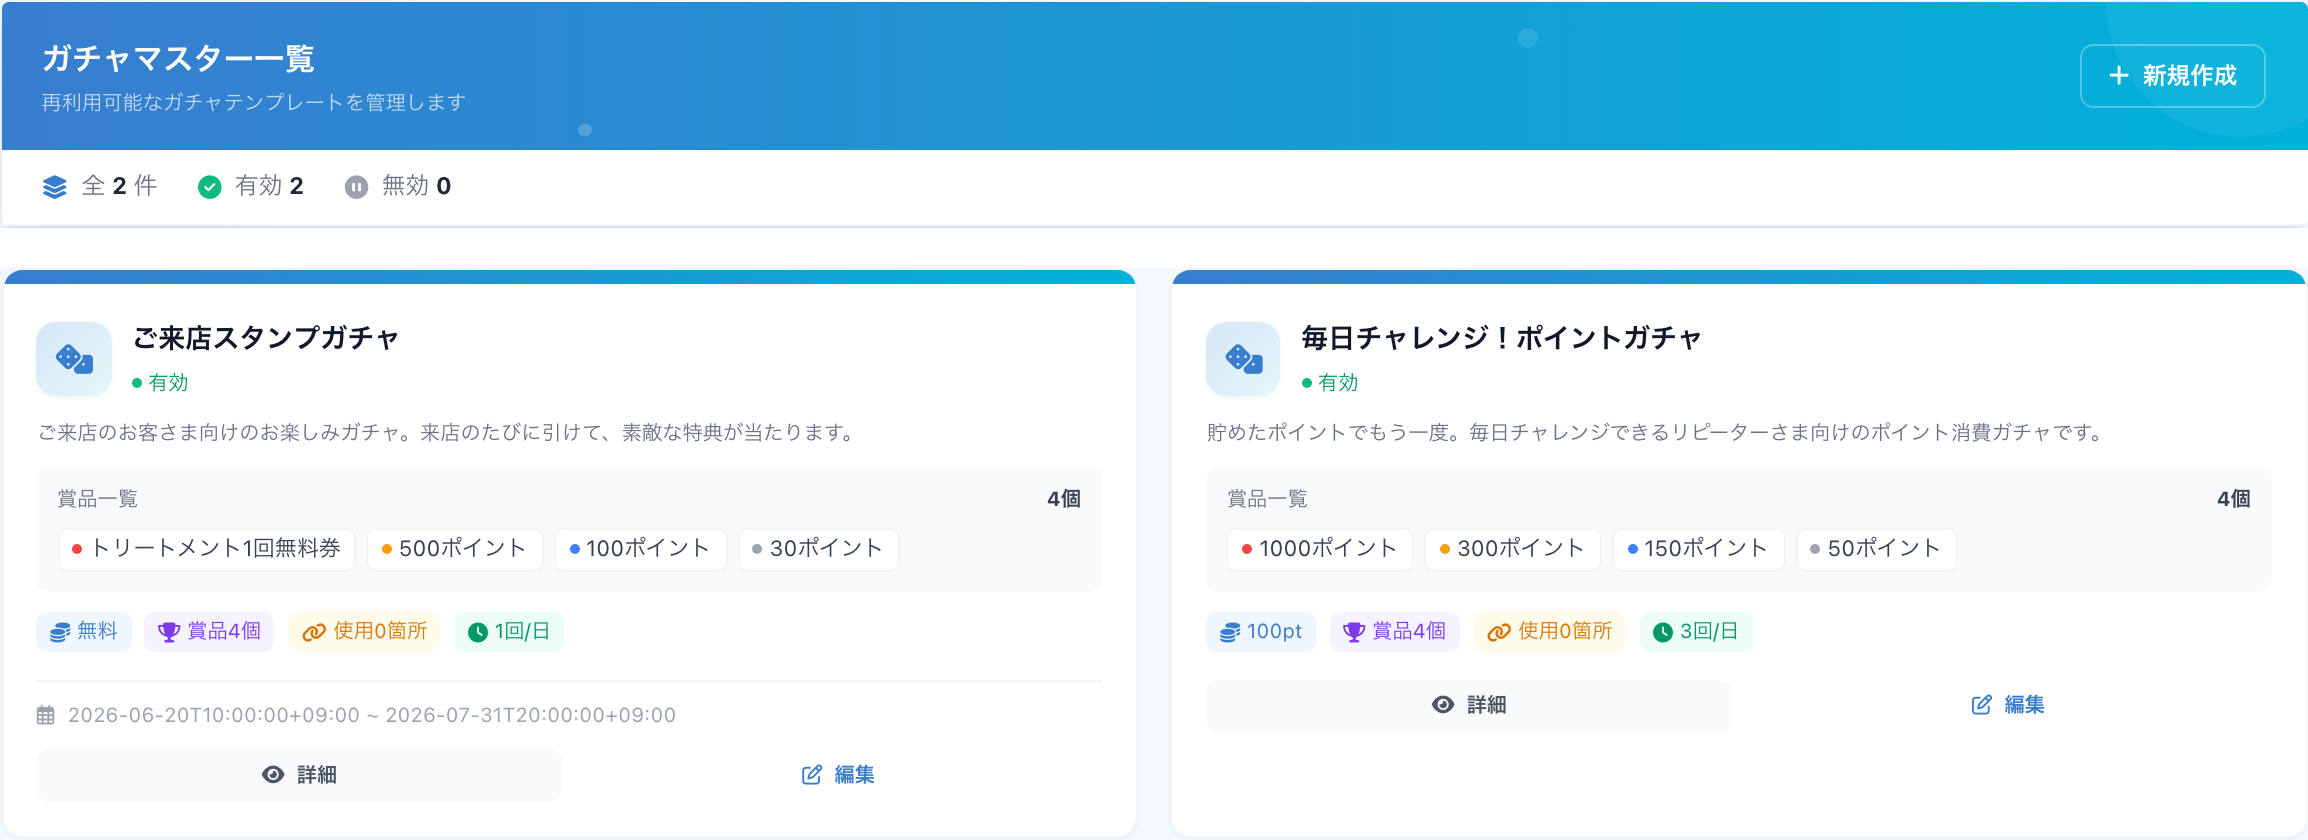Click the 1回/日 limit badge text
2308x840 pixels.
click(522, 631)
